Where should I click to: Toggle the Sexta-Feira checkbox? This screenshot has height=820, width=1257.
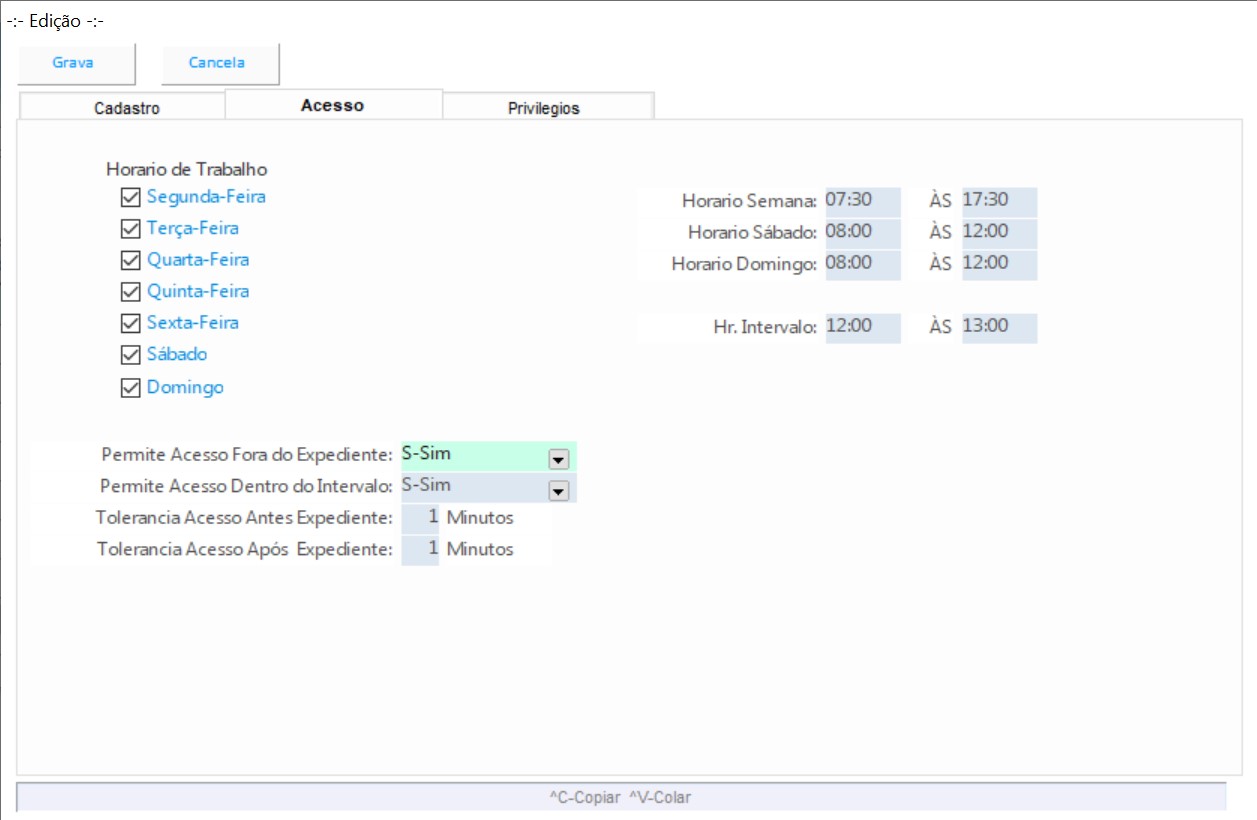pyautogui.click(x=129, y=323)
